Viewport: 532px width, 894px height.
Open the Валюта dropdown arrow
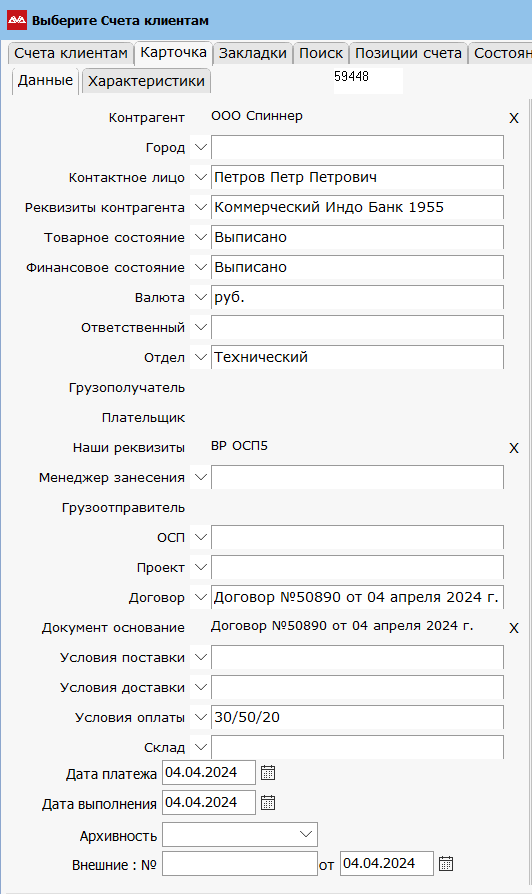pyautogui.click(x=200, y=297)
